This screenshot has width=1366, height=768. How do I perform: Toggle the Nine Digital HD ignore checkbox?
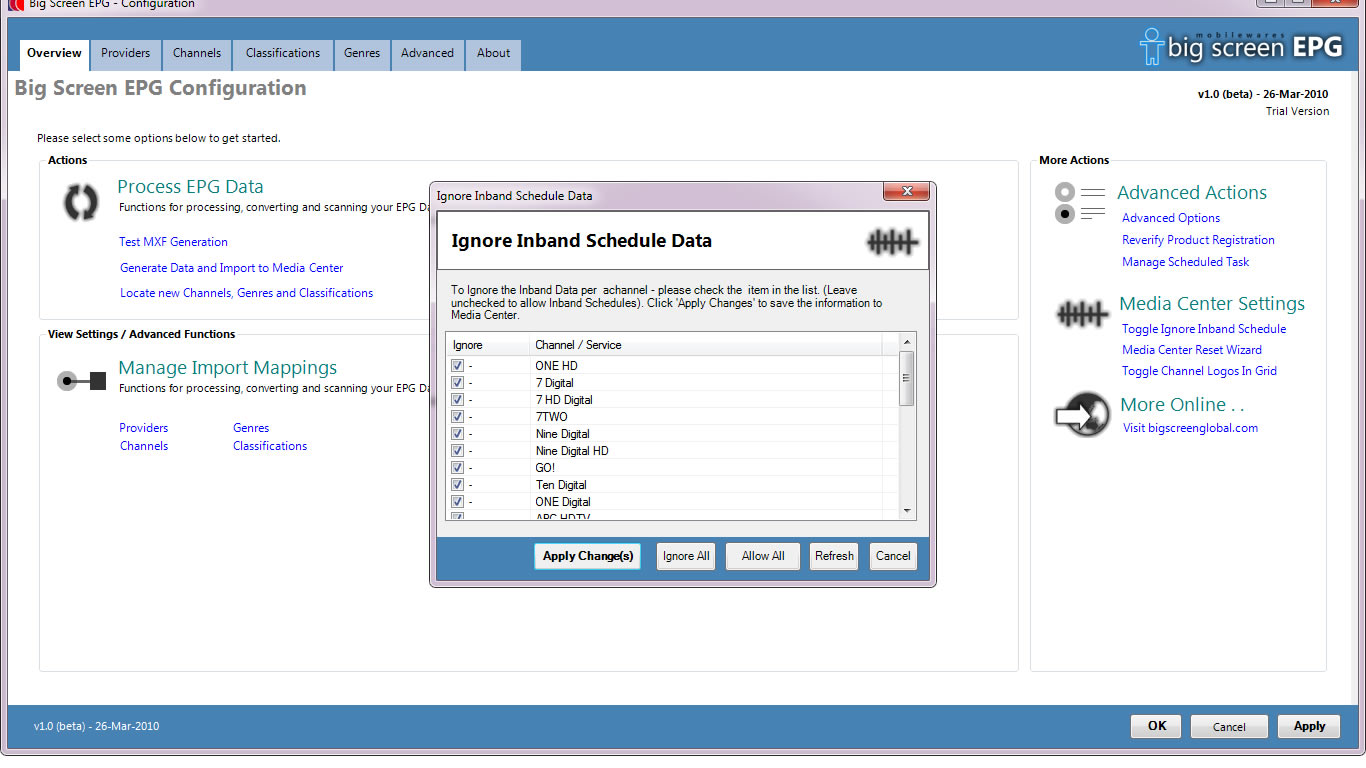[x=457, y=451]
